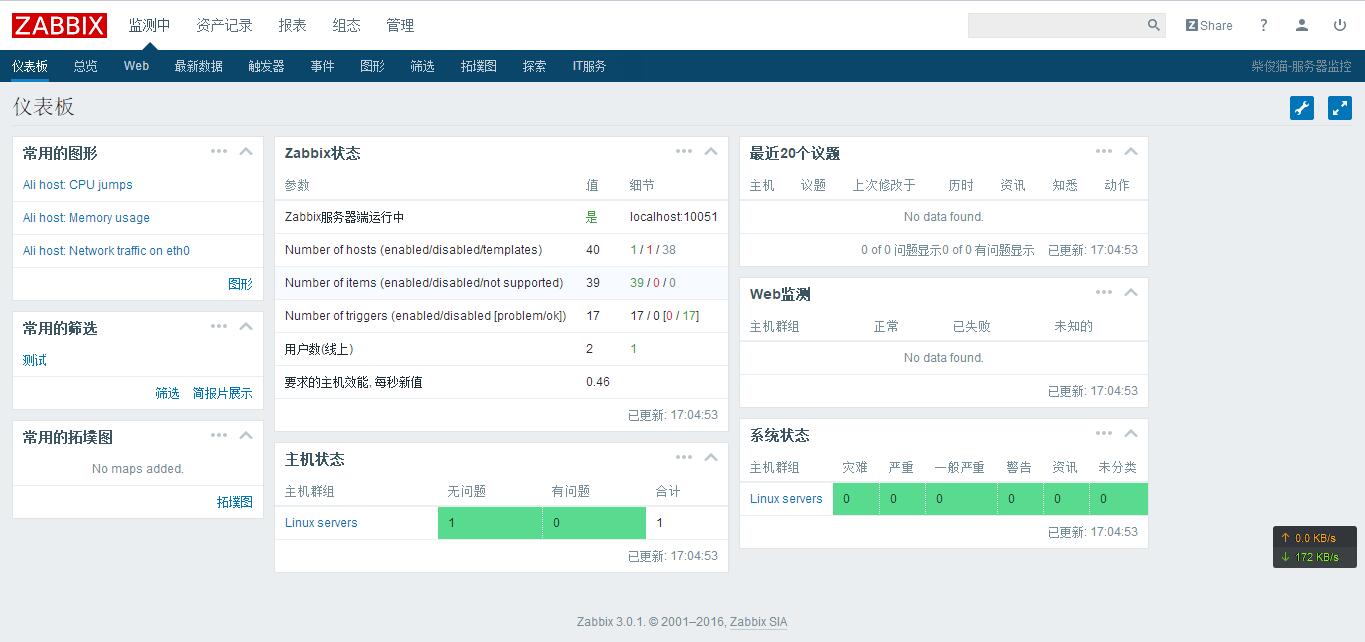Open Ali host: Memory usage graph

coord(86,218)
